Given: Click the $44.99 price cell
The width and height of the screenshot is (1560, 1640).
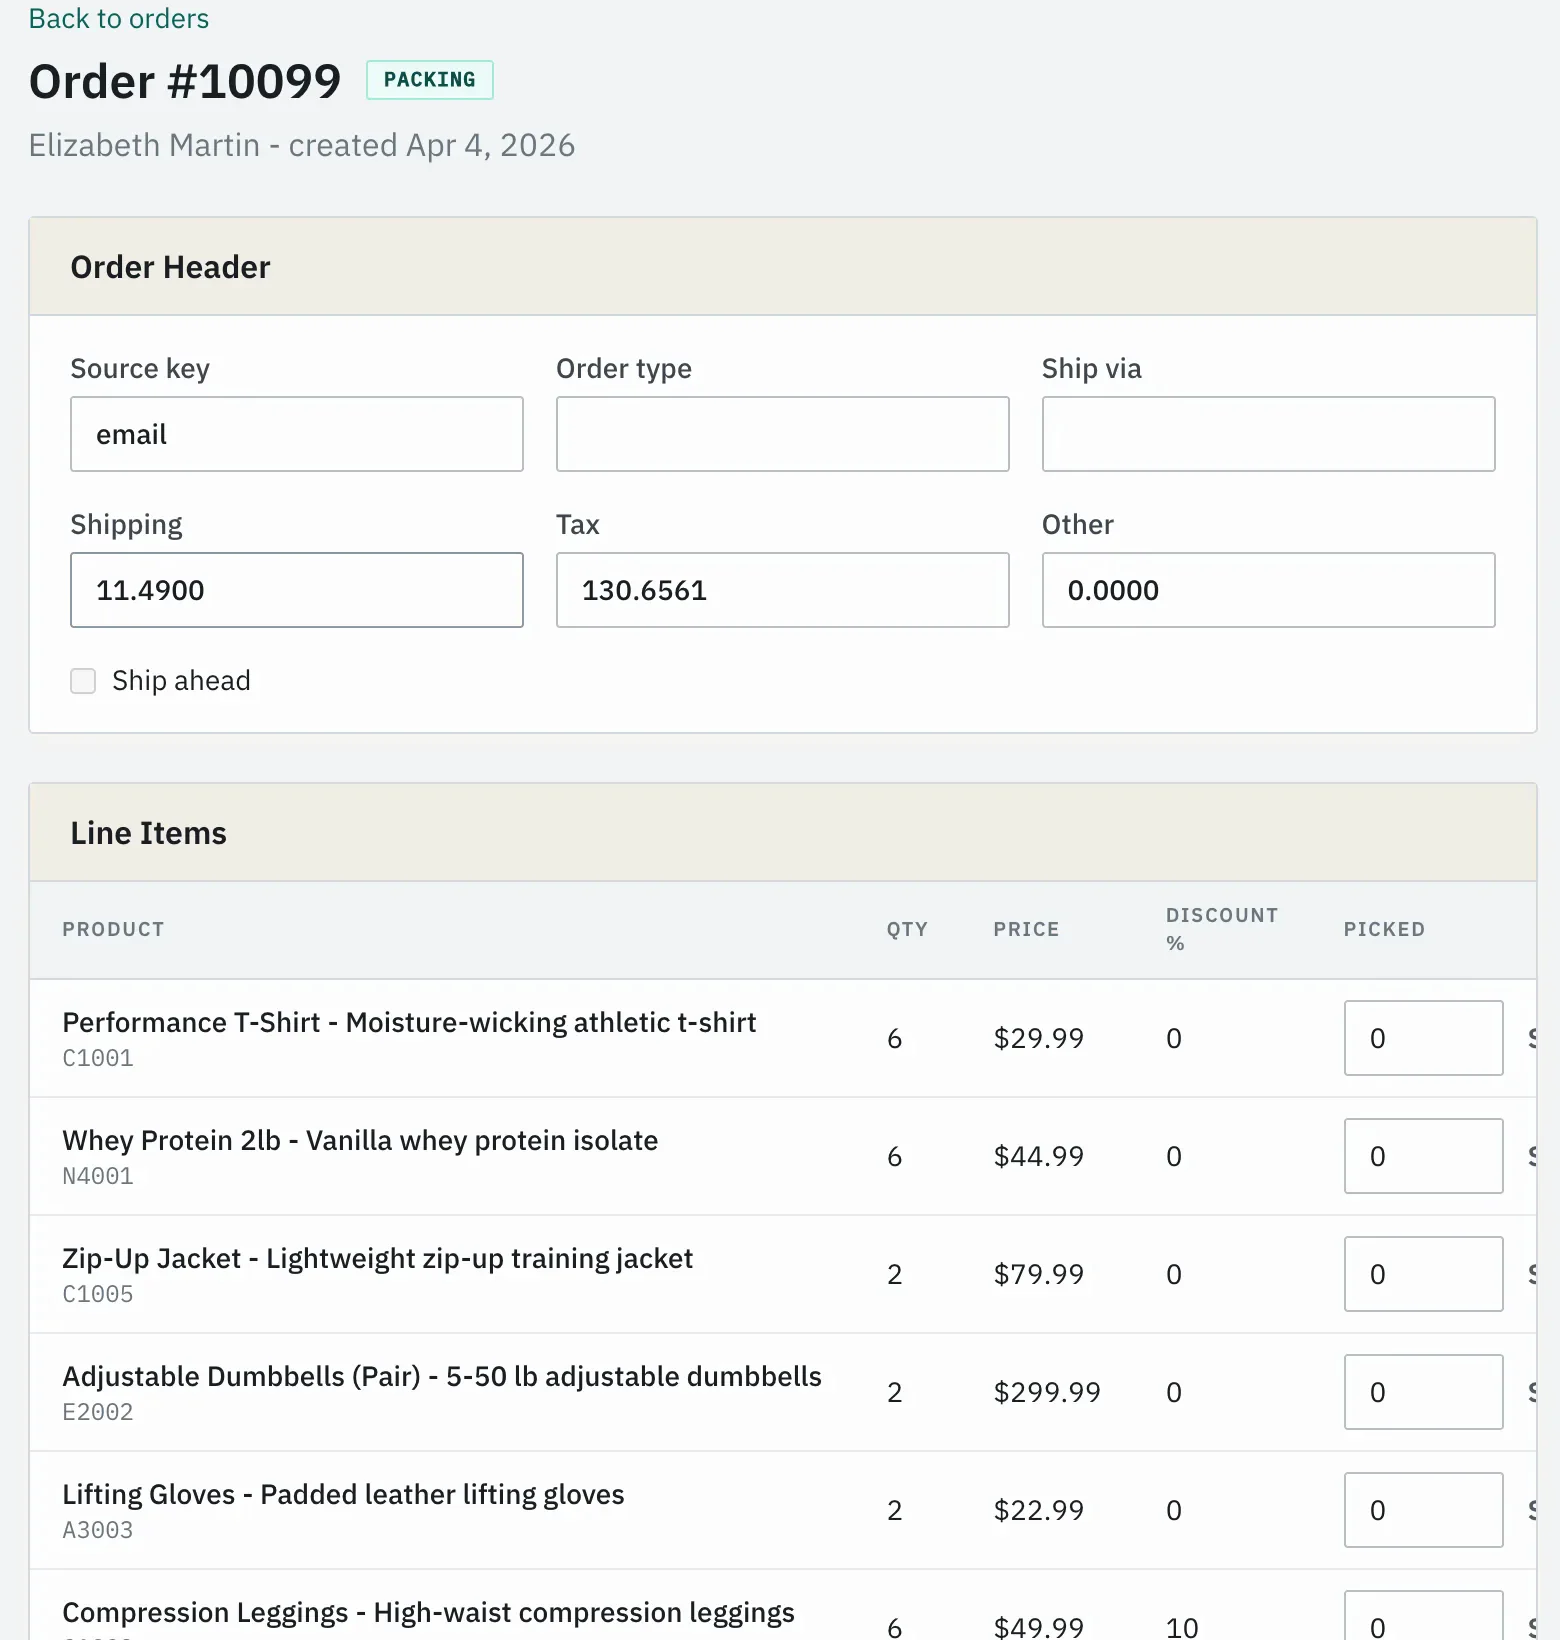Looking at the screenshot, I should pyautogui.click(x=1039, y=1156).
